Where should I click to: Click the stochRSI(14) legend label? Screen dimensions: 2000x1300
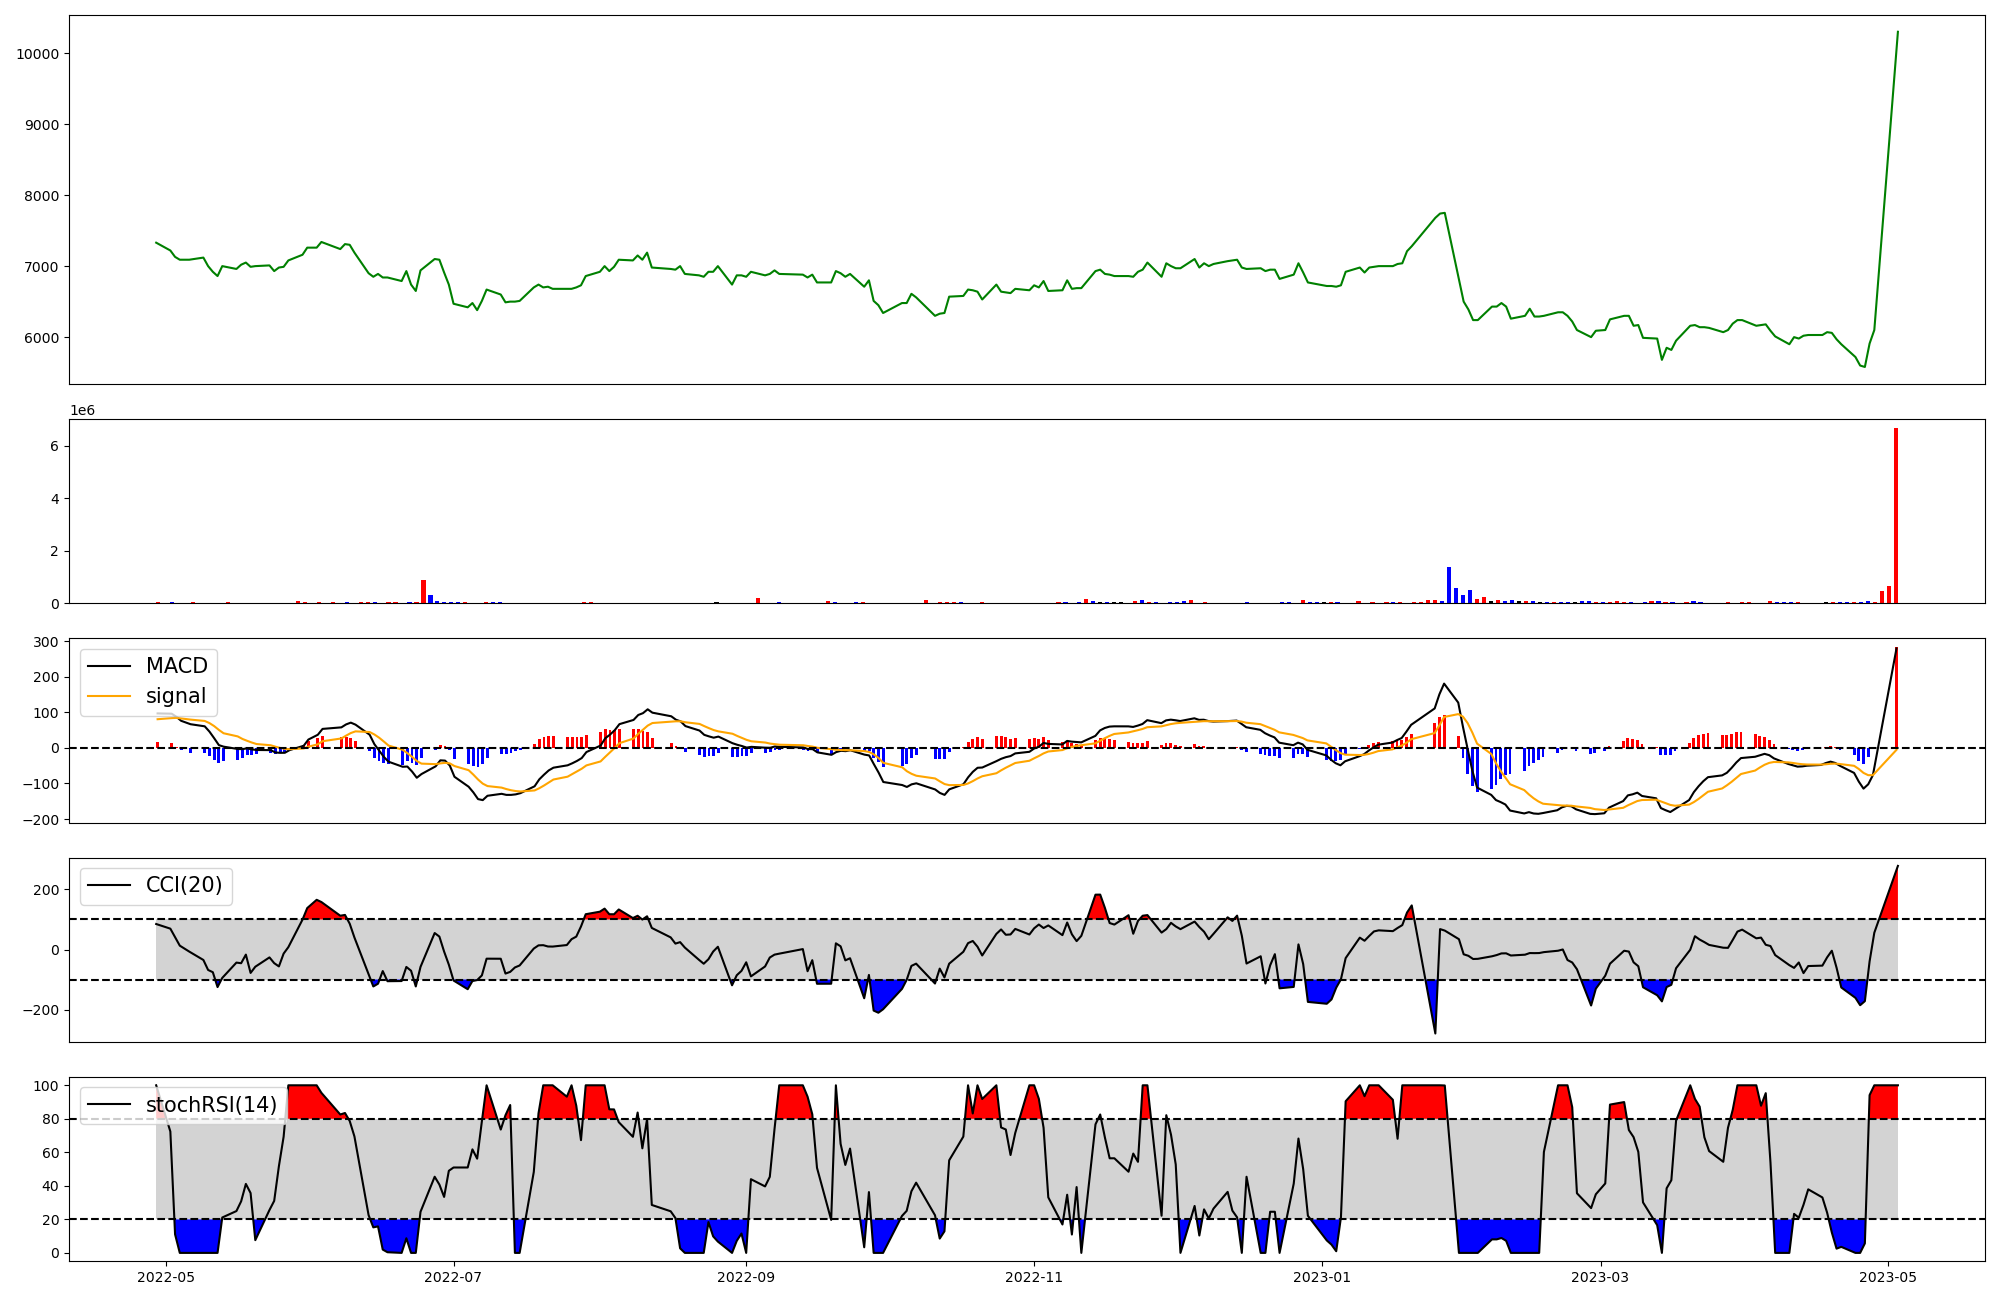[211, 1105]
